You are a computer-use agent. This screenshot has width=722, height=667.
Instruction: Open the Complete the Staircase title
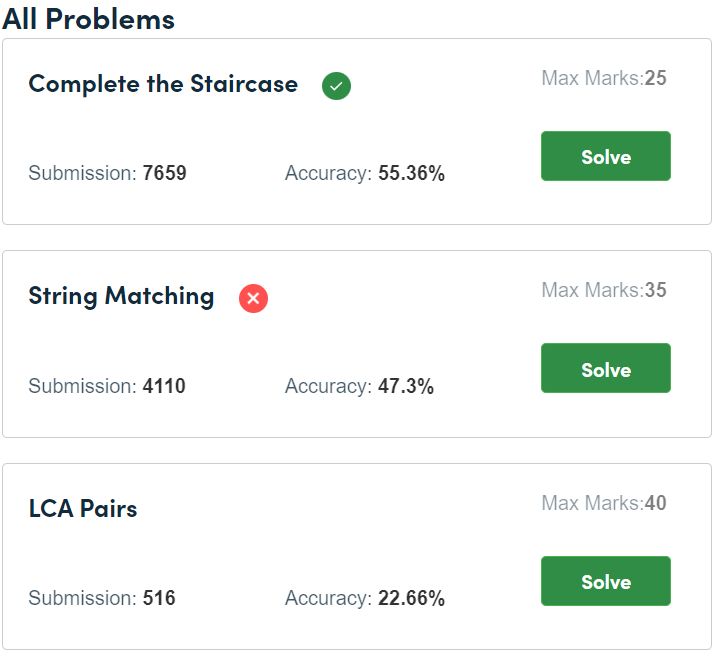click(163, 84)
